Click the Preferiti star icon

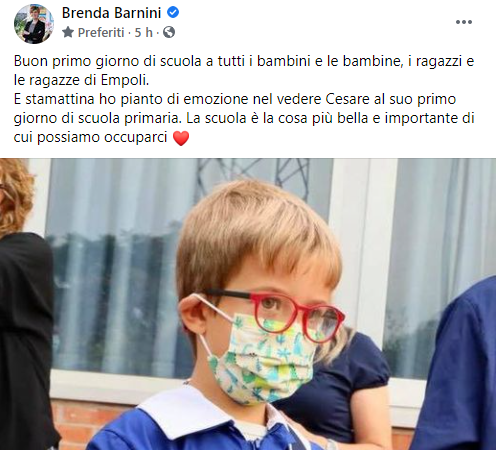(x=68, y=32)
